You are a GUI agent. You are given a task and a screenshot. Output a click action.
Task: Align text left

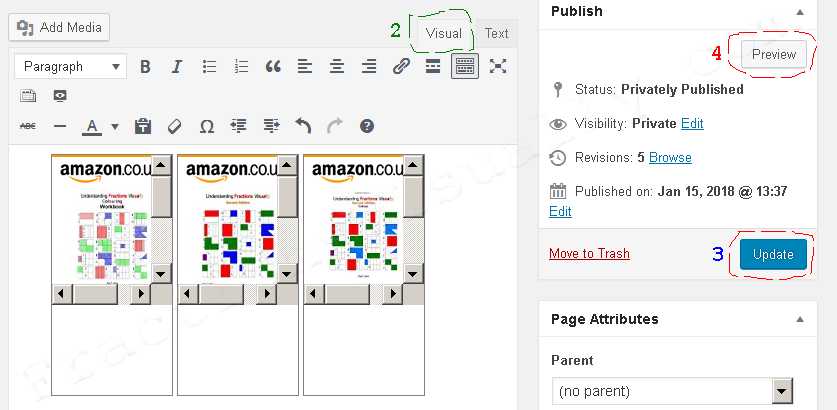click(x=305, y=67)
